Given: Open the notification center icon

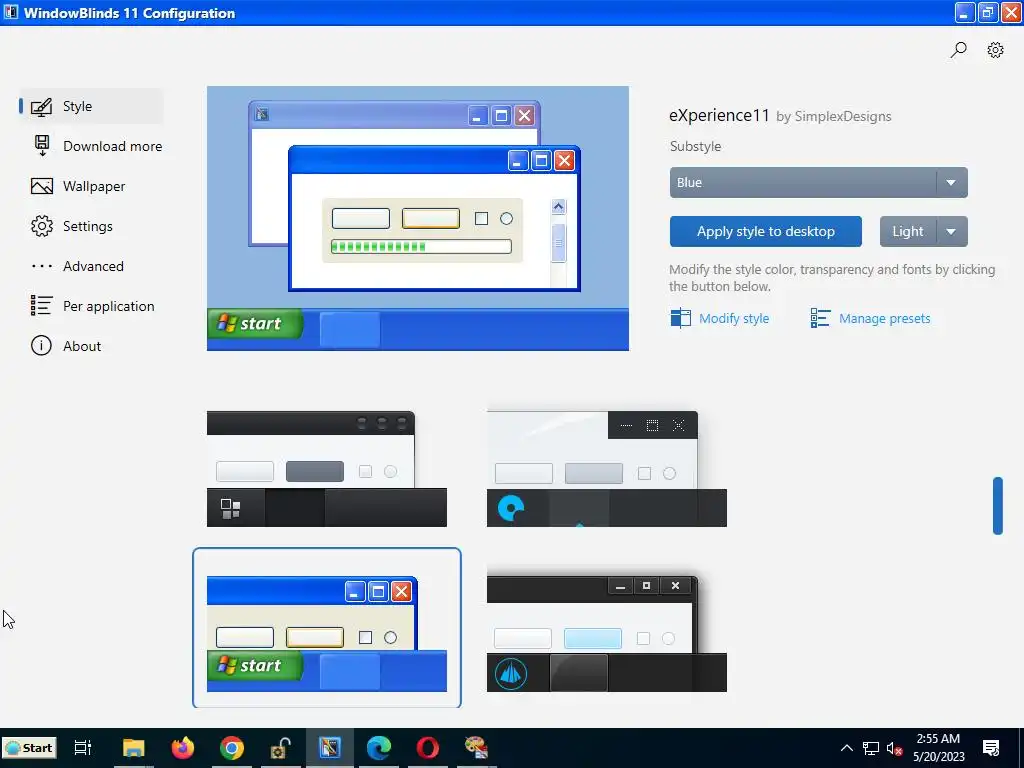Looking at the screenshot, I should 991,748.
